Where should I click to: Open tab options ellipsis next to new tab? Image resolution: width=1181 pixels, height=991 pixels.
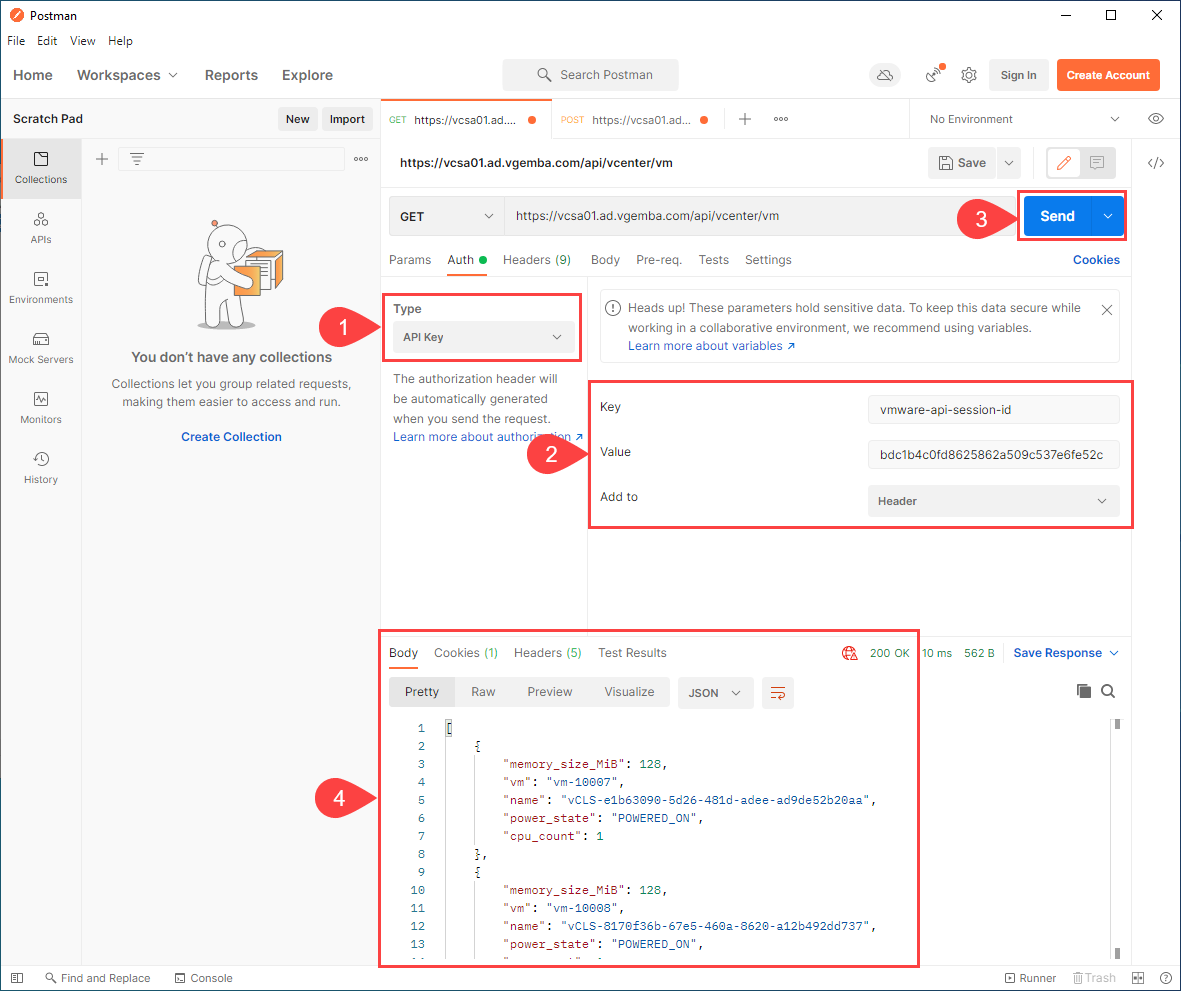coord(781,119)
